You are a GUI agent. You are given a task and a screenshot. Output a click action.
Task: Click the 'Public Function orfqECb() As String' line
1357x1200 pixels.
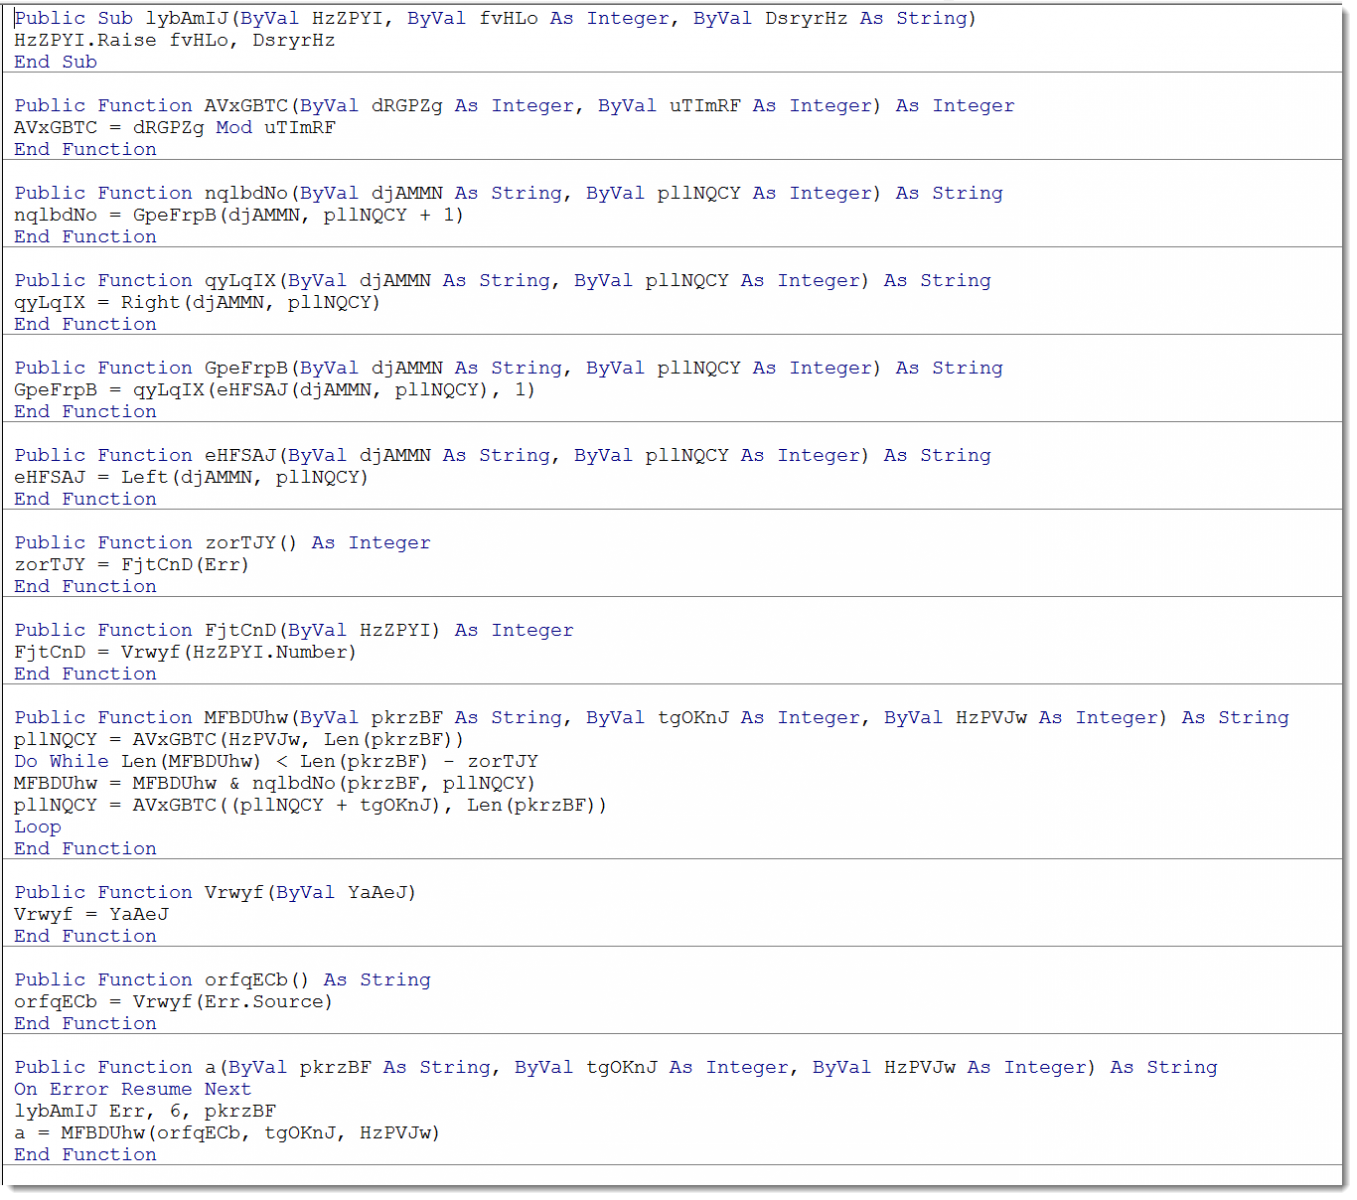tap(222, 980)
